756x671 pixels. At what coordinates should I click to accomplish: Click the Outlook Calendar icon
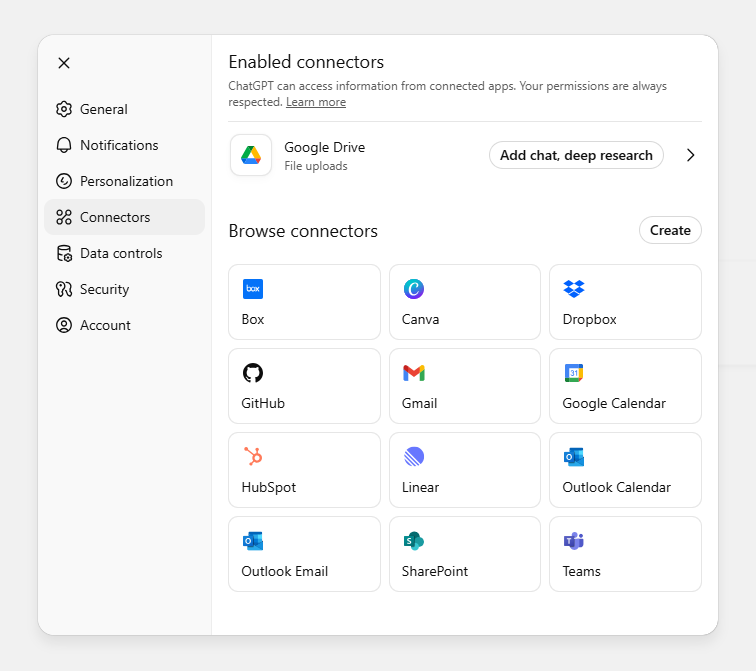574,457
